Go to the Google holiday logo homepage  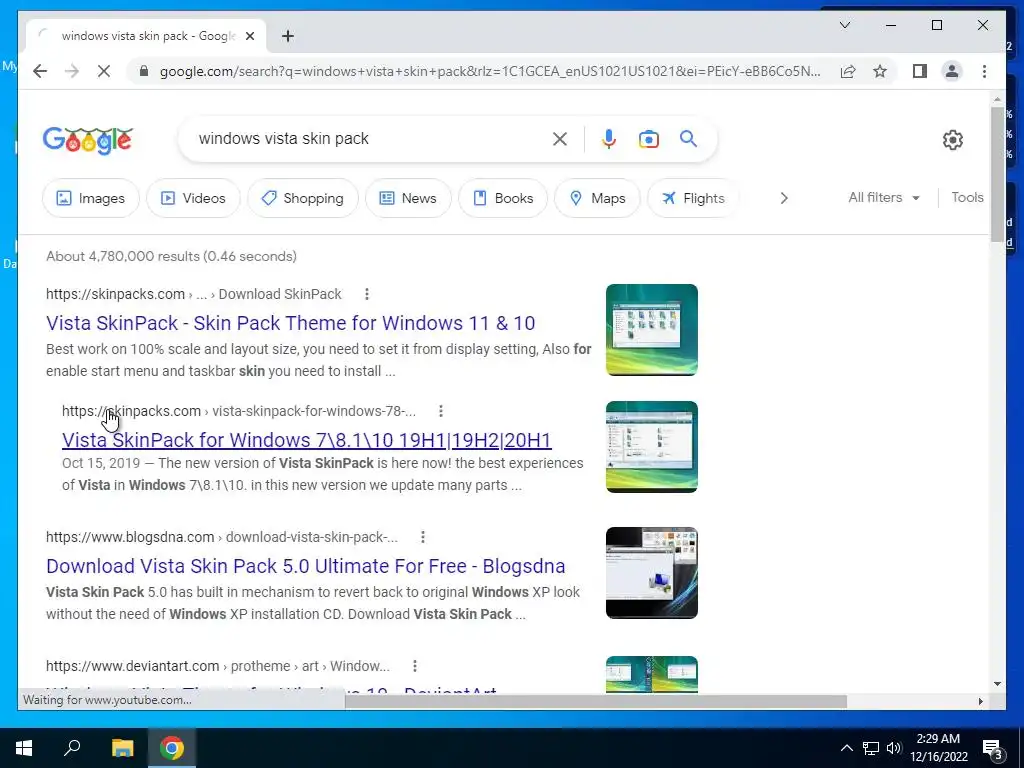tap(88, 139)
